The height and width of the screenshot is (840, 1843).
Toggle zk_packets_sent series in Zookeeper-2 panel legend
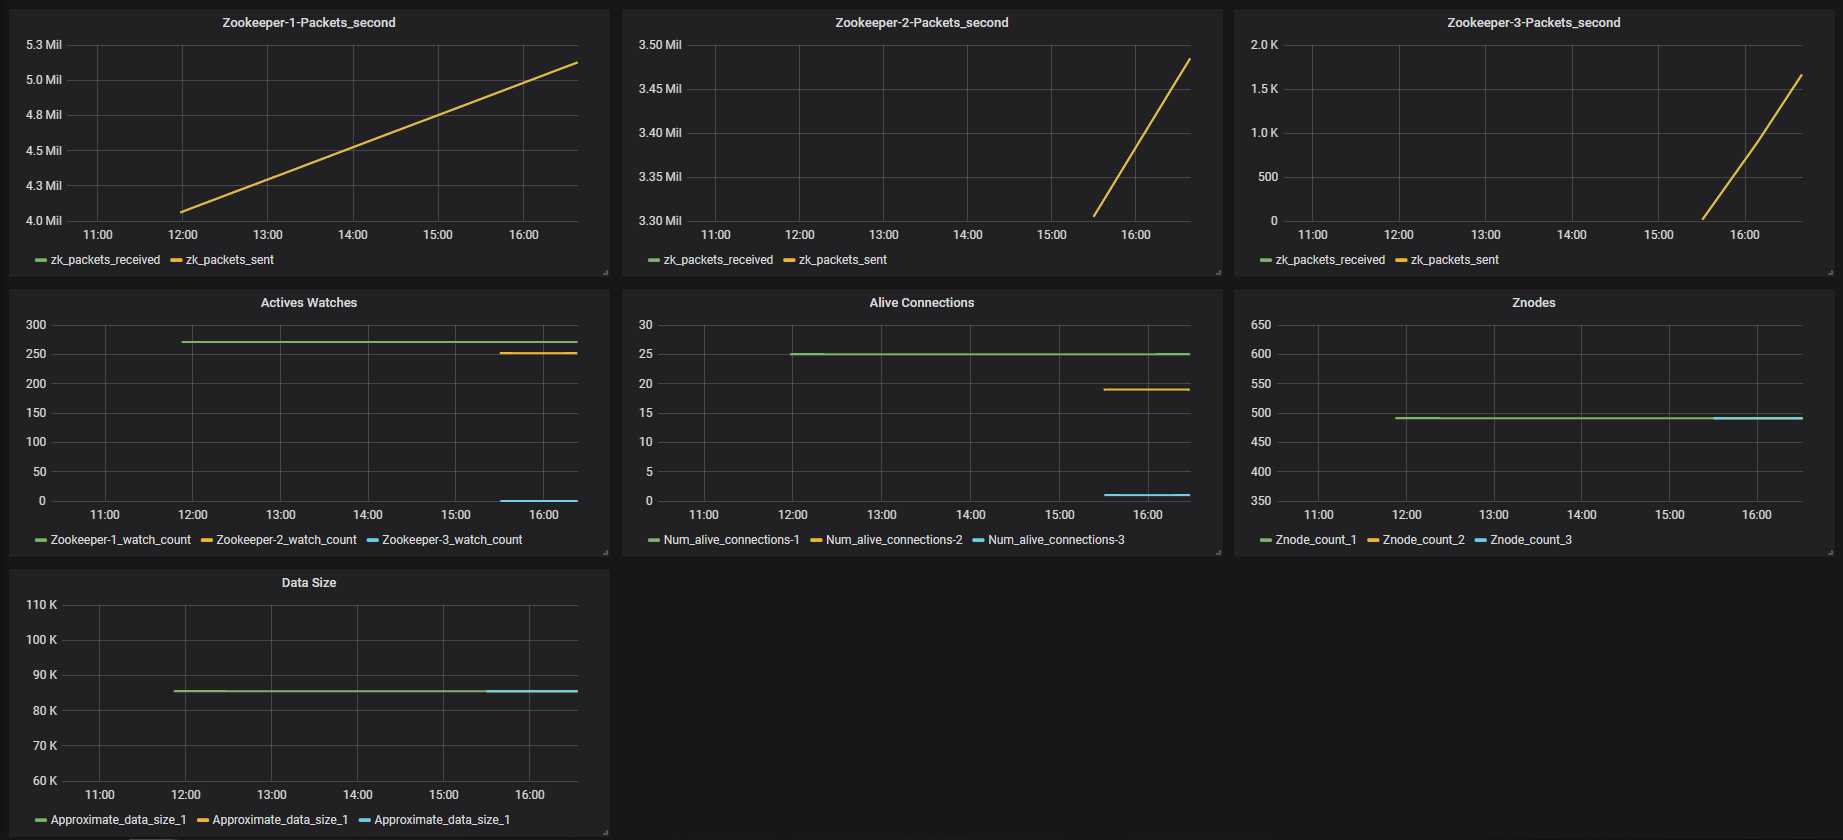click(x=843, y=260)
